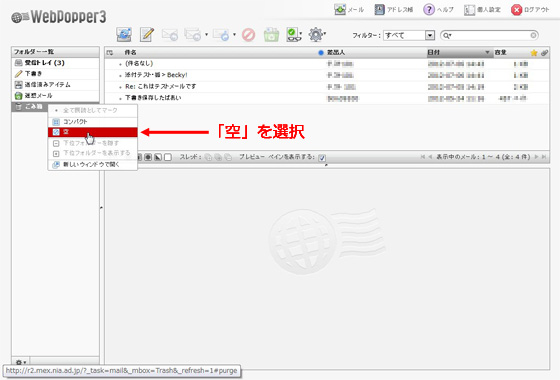
Task: Open the ヘルプ help page
Action: 438,10
